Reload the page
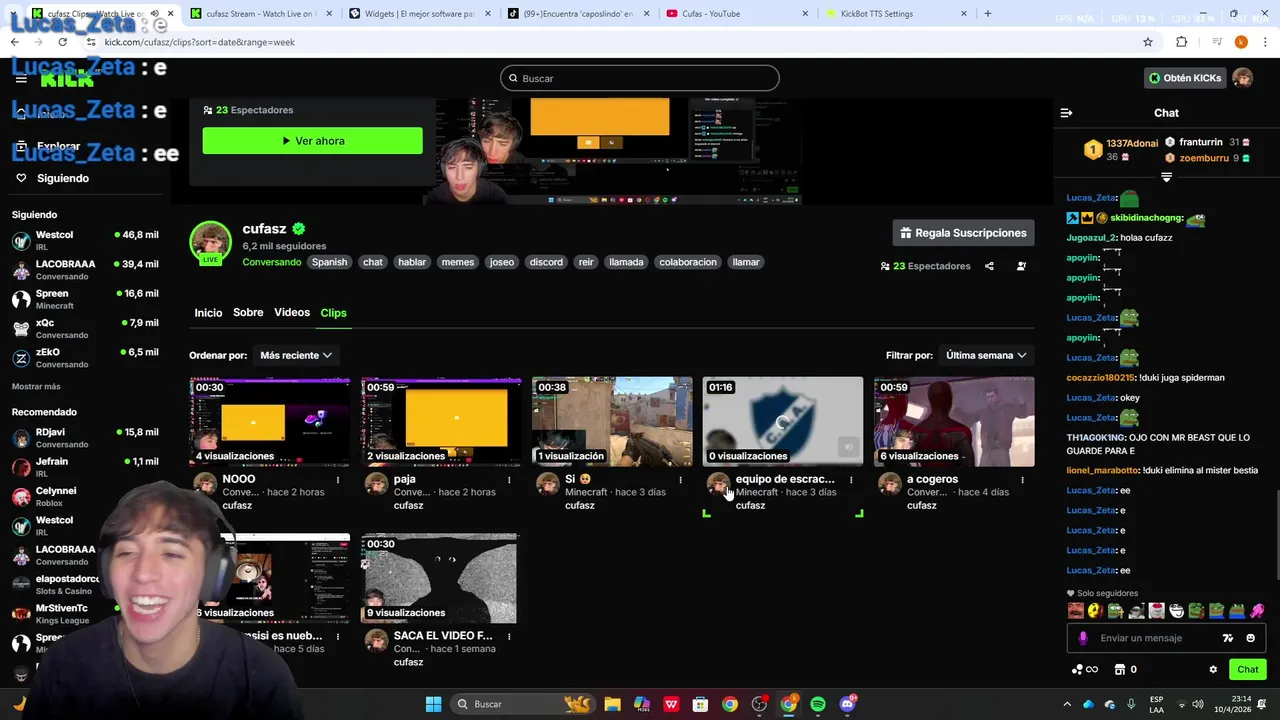The height and width of the screenshot is (720, 1280). [63, 42]
